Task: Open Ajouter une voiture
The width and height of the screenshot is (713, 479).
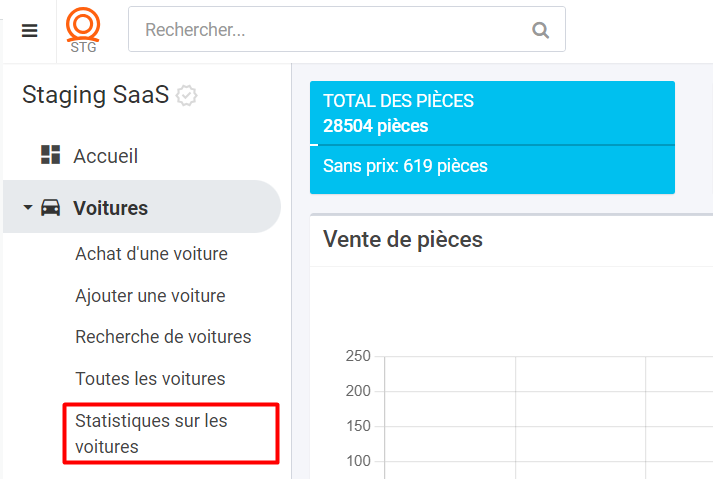Action: (150, 296)
